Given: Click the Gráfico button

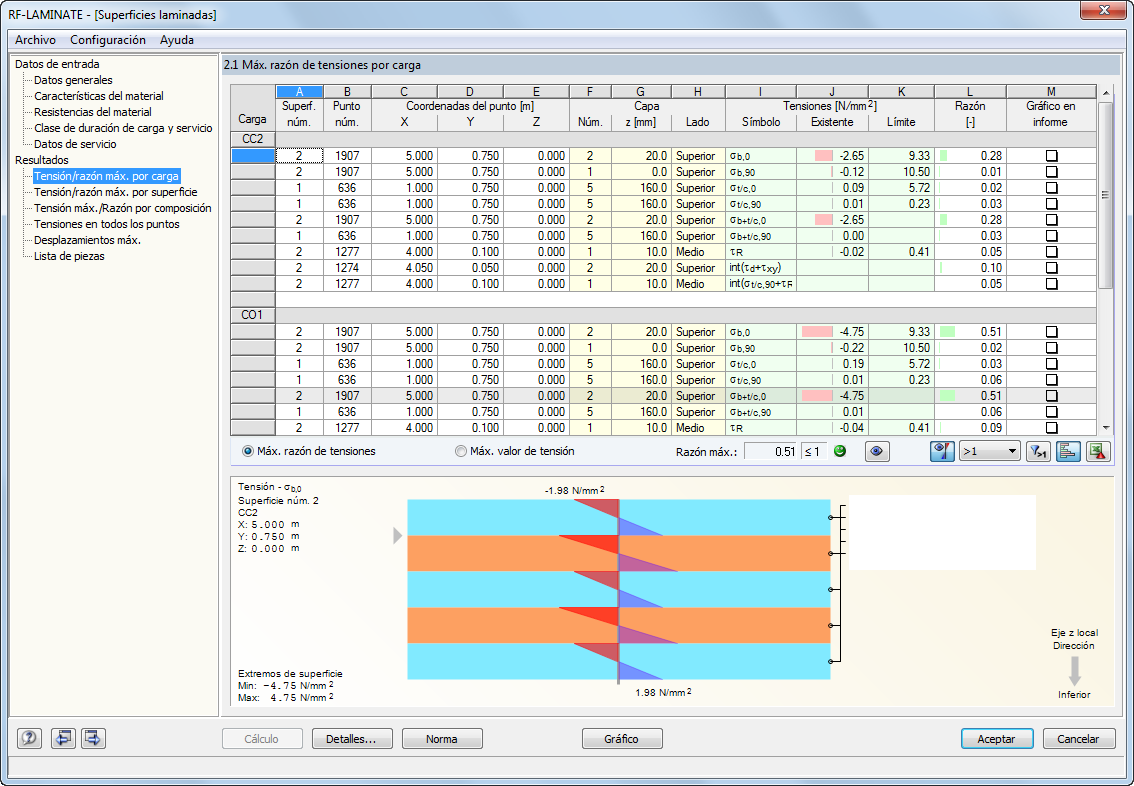Looking at the screenshot, I should pyautogui.click(x=622, y=739).
